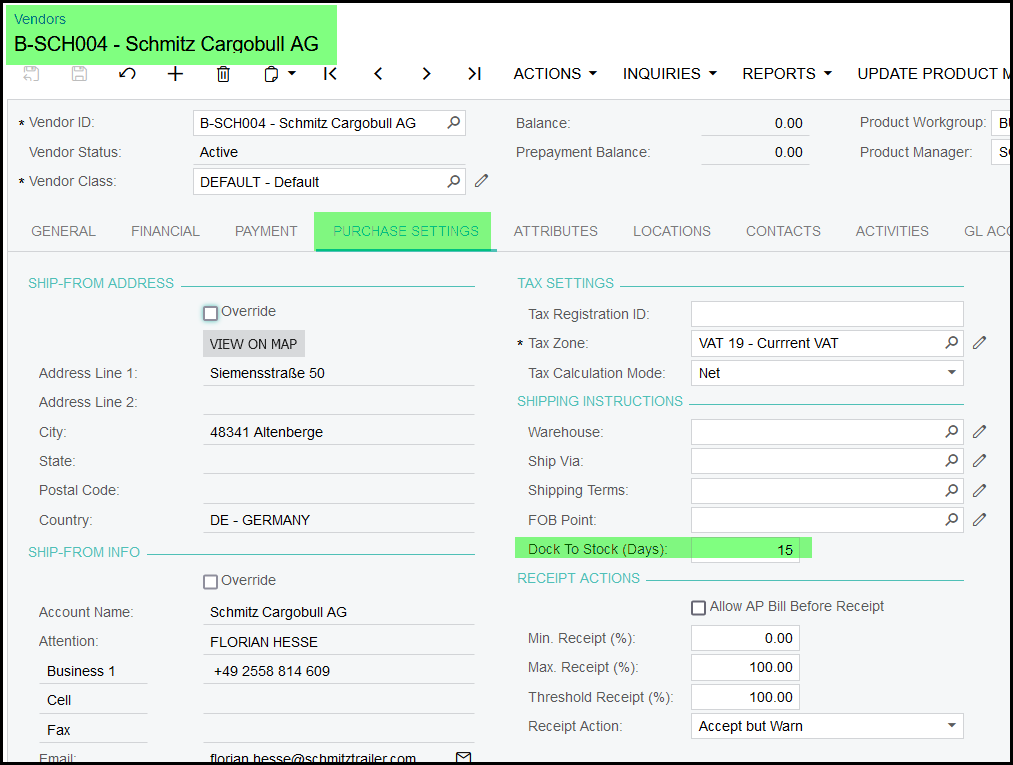This screenshot has height=765, width=1013.
Task: Expand the Receipt Action dropdown
Action: tap(951, 726)
